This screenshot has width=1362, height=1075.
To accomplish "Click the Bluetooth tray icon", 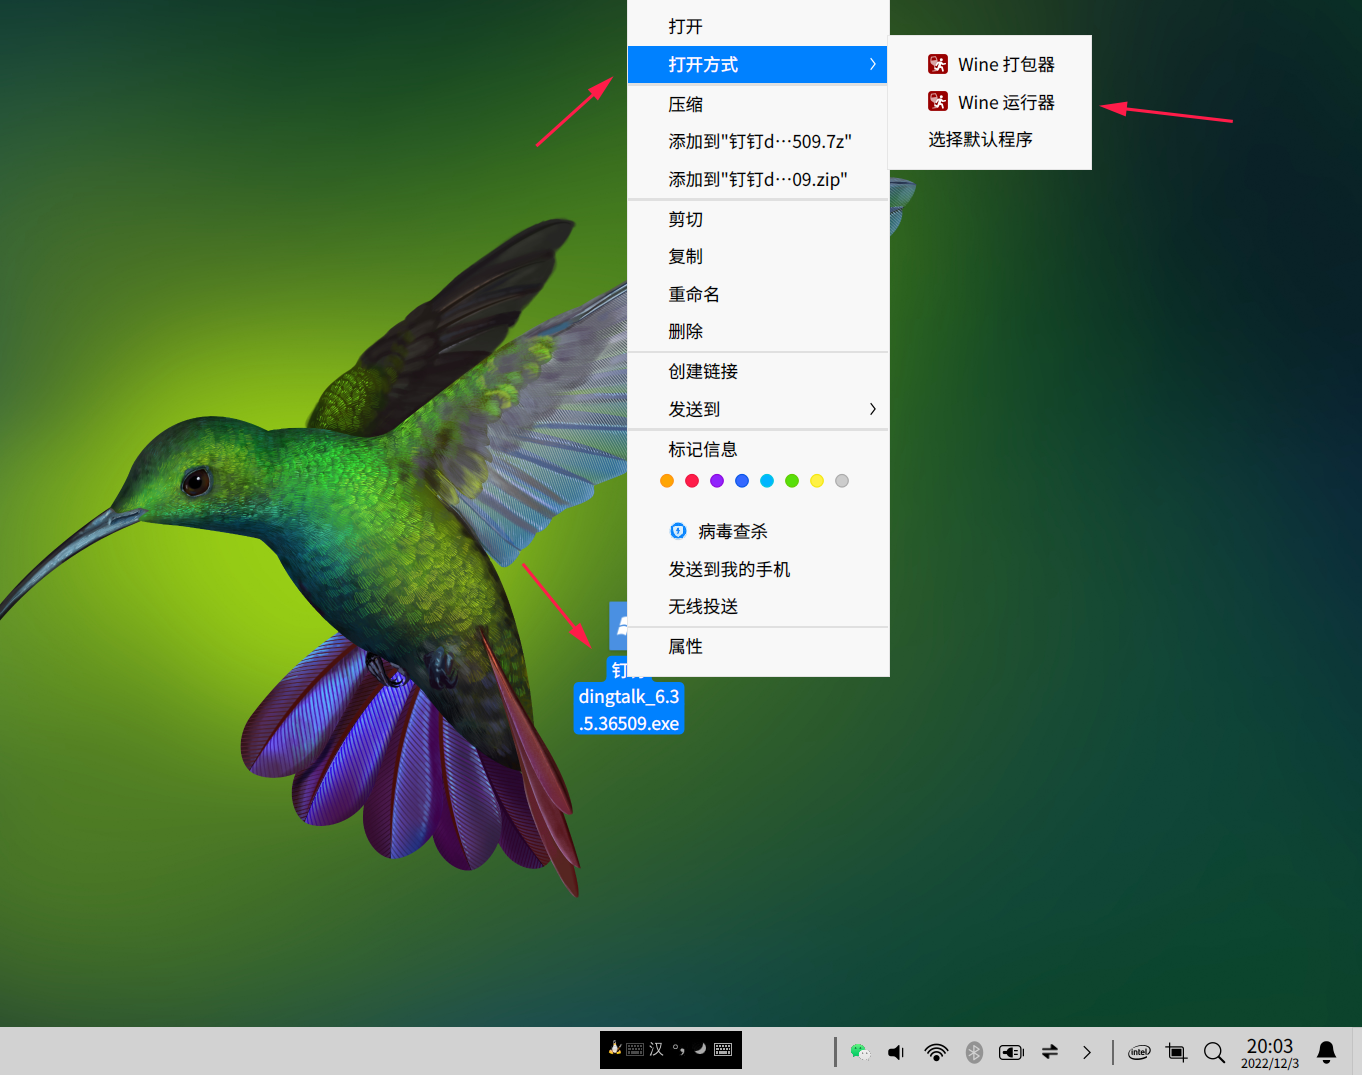I will 974,1052.
